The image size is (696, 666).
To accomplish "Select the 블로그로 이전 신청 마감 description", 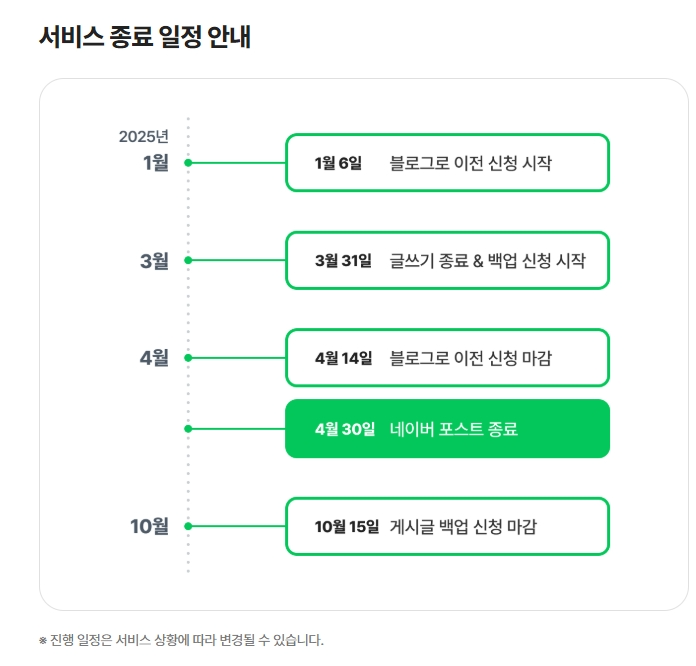I will (x=470, y=357).
